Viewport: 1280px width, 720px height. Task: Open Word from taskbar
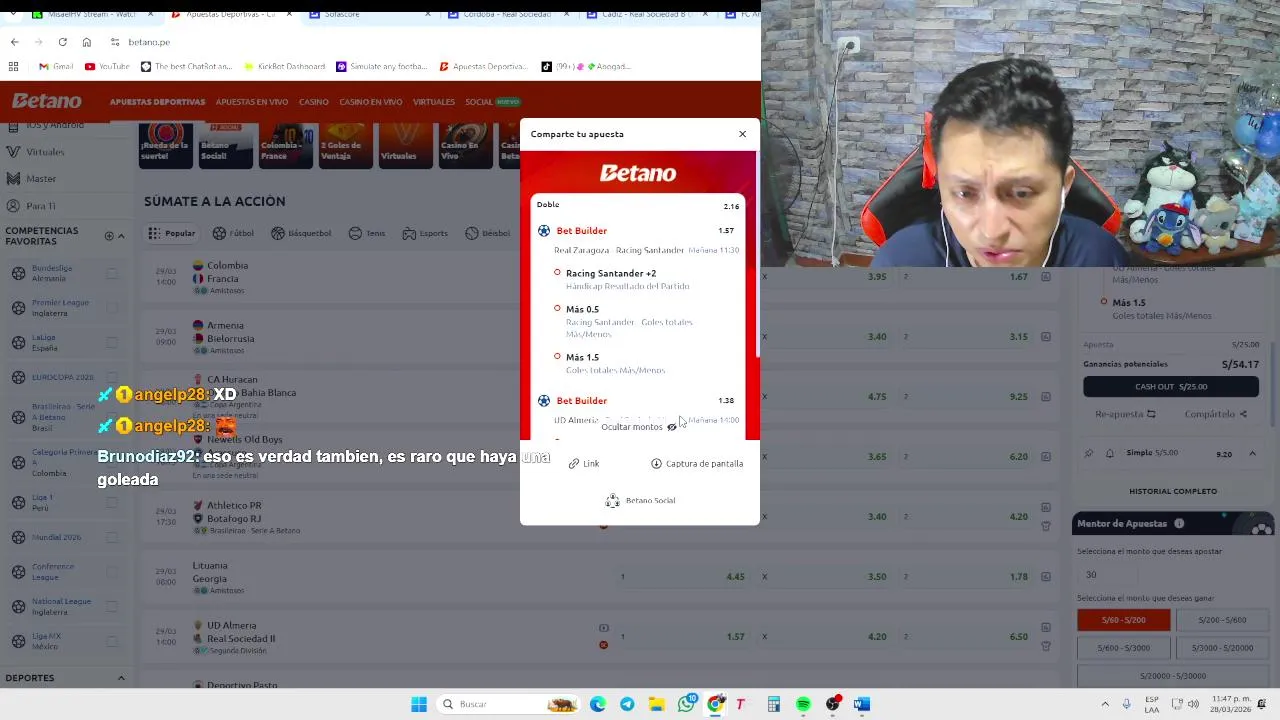(862, 704)
